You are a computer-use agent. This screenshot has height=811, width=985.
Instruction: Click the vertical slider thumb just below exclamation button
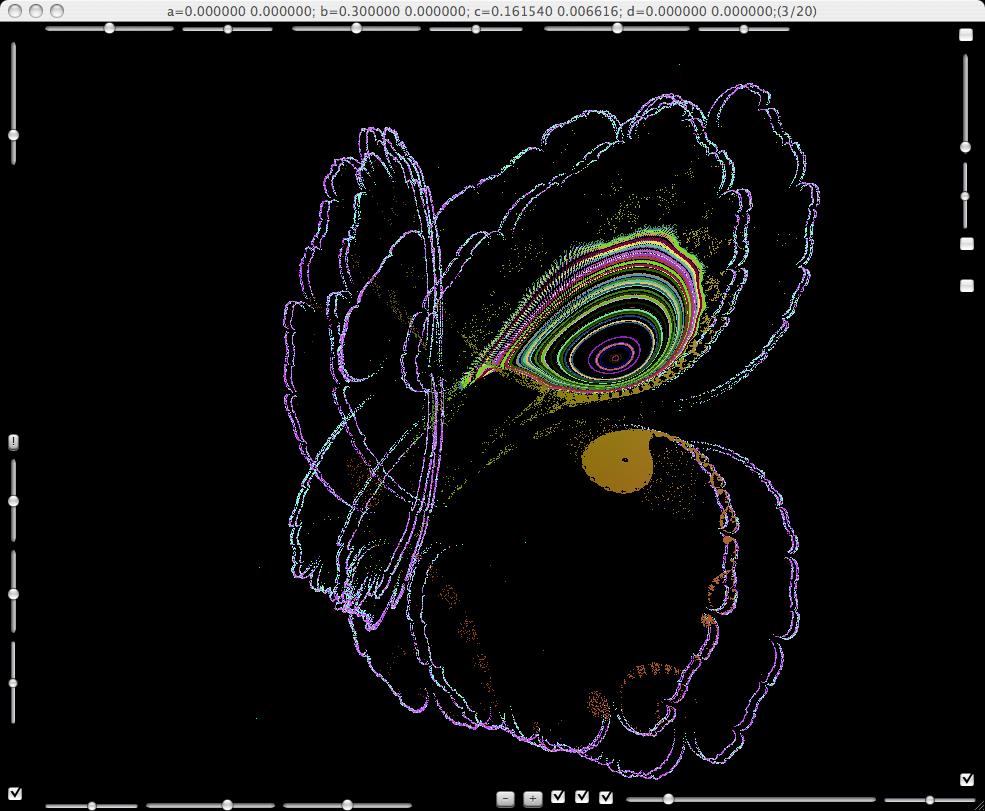13,501
